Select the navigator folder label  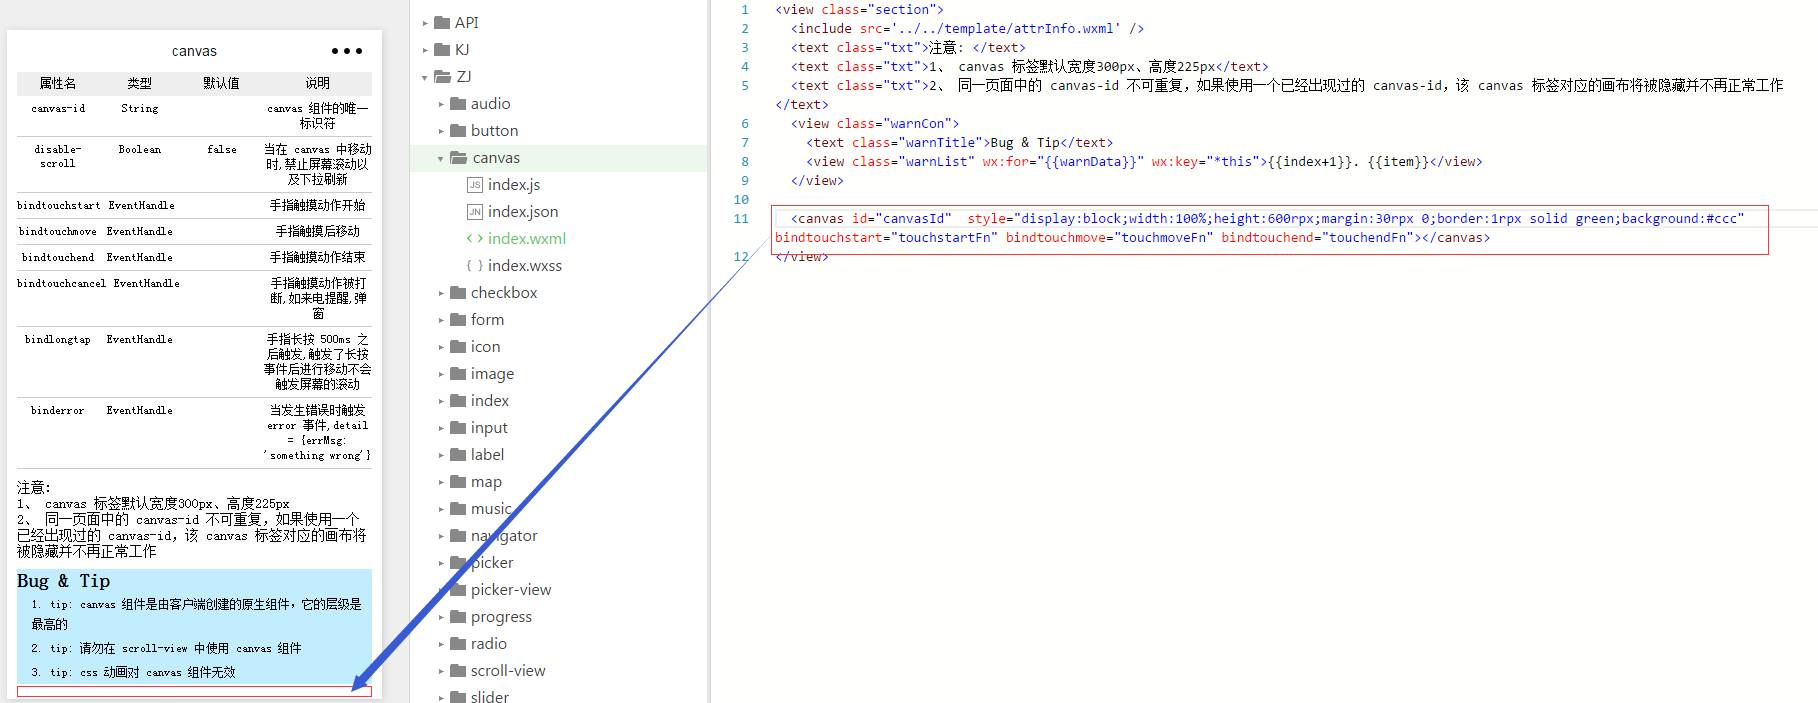pos(504,535)
